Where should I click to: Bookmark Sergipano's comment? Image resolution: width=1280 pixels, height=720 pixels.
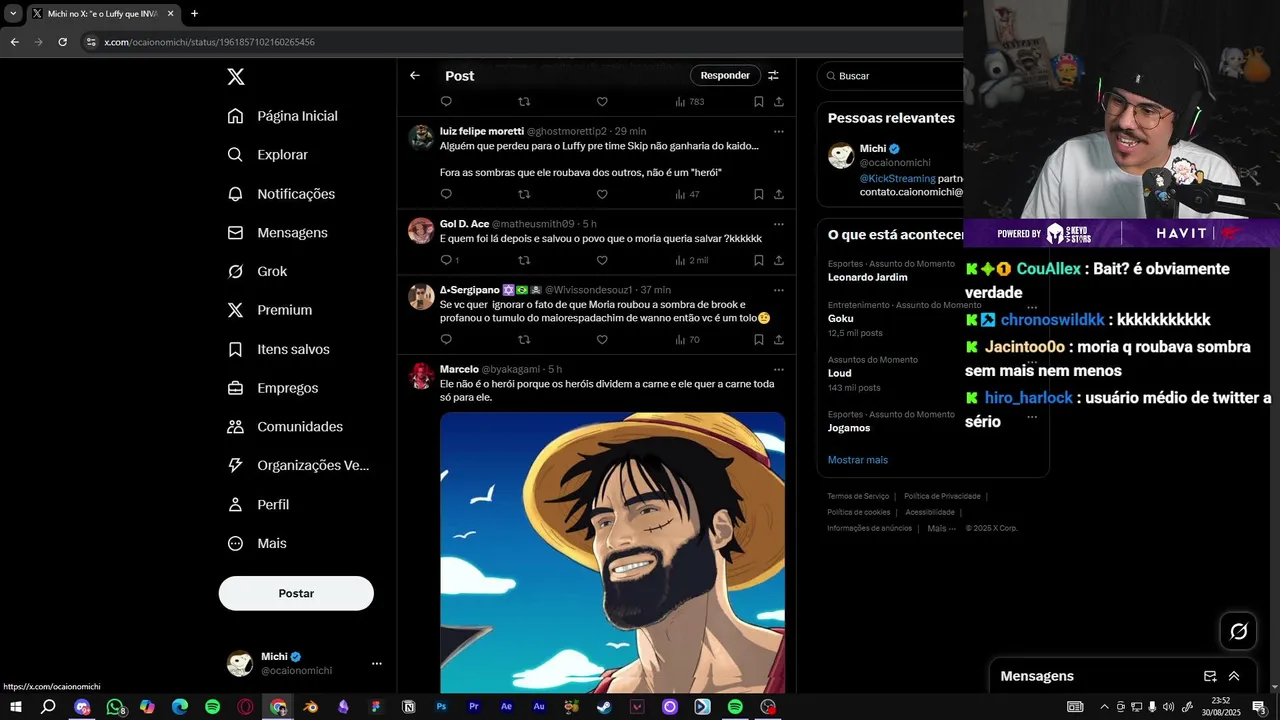pyautogui.click(x=759, y=340)
